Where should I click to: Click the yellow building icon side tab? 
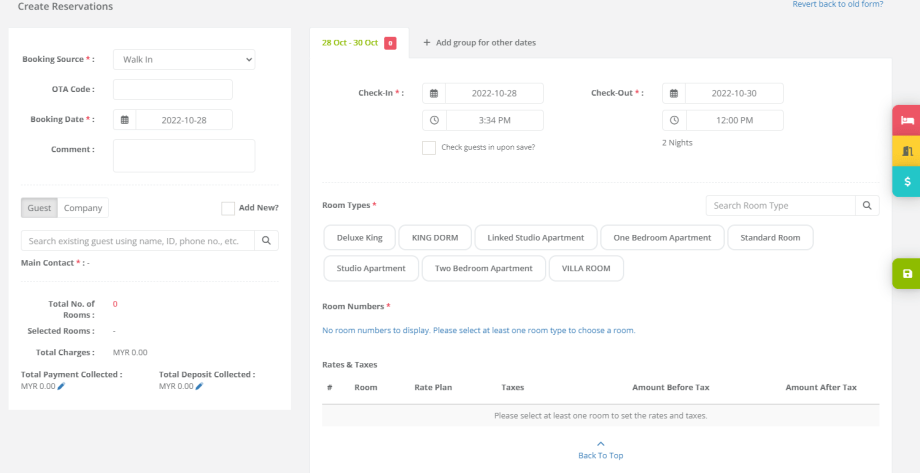coord(907,151)
